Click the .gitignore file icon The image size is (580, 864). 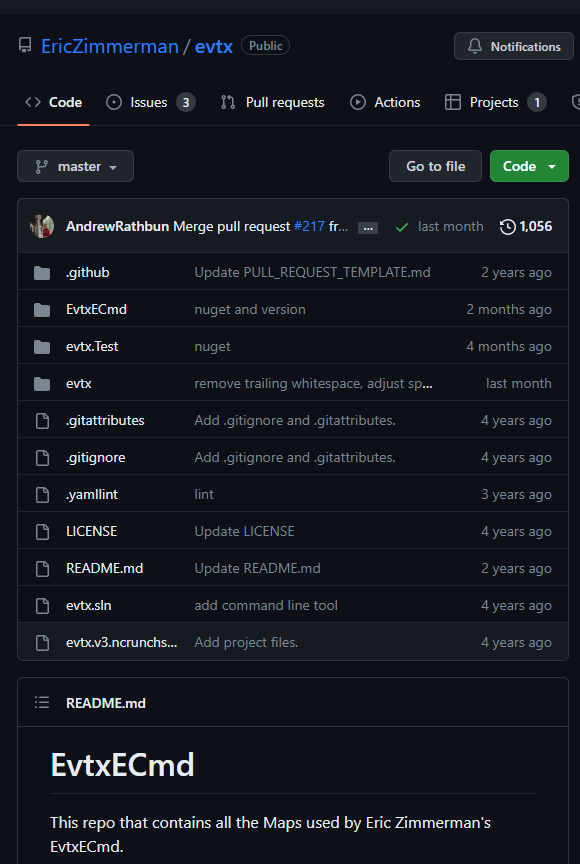pos(42,457)
